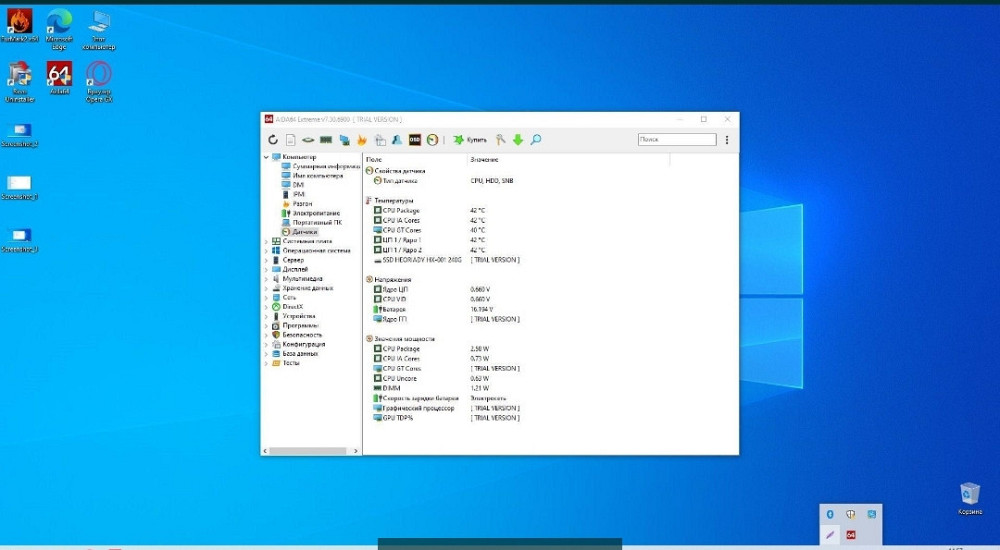The image size is (1000, 550).
Task: Collapse the Компьютер tree node
Action: [267, 157]
